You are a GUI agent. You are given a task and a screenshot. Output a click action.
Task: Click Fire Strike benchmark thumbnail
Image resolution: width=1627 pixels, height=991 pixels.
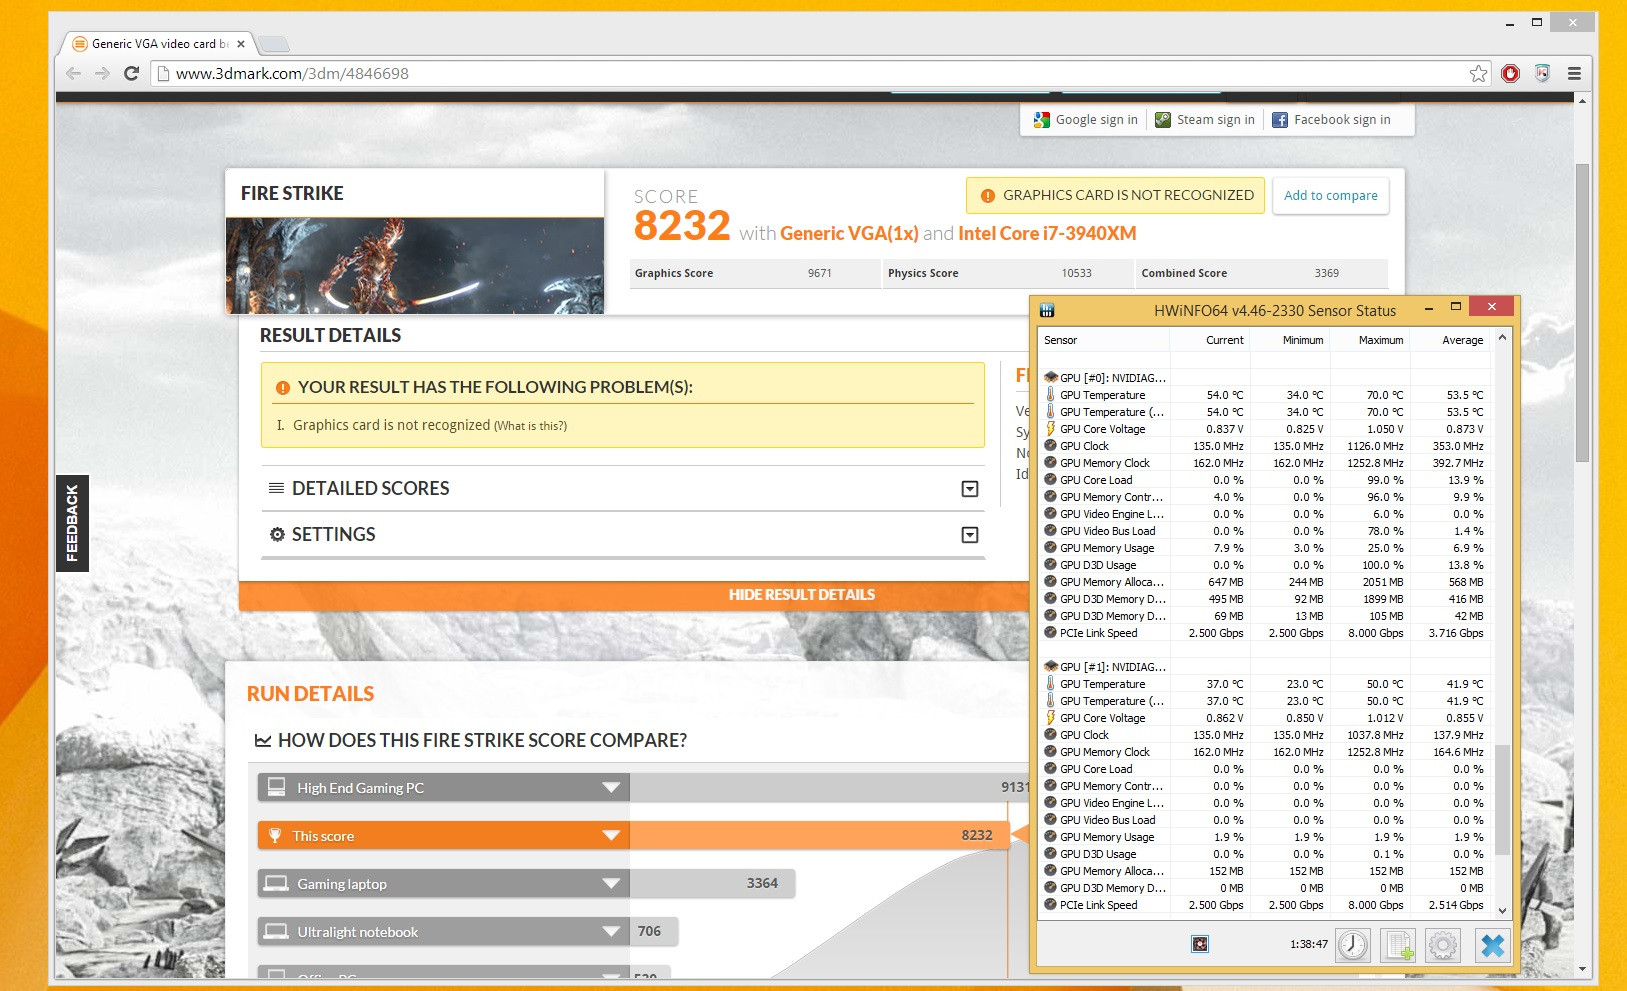415,266
